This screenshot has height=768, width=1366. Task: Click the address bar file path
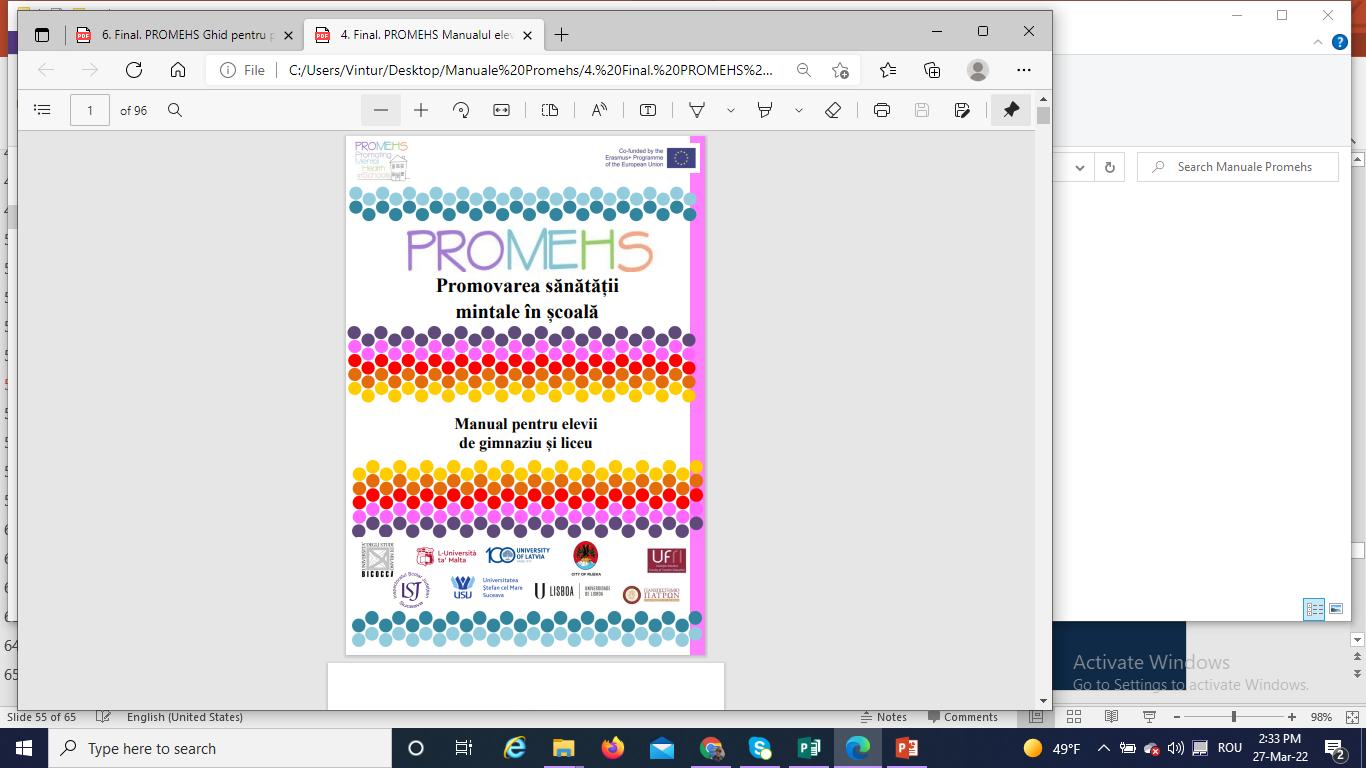click(x=531, y=70)
